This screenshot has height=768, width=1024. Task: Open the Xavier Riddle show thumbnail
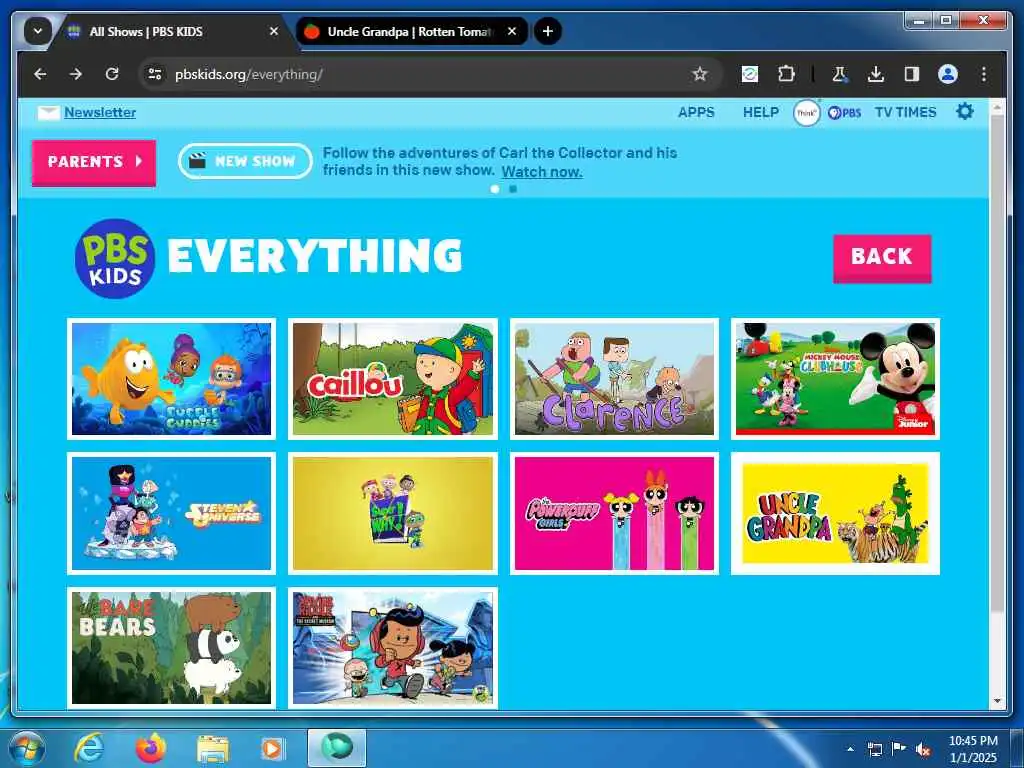tap(393, 648)
